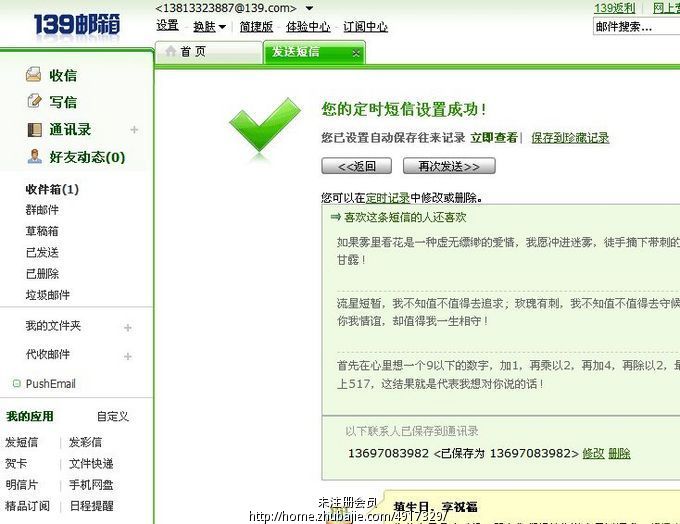Open account dropdown arrow beside email address
Screen dimensions: 680x524
click(309, 8)
